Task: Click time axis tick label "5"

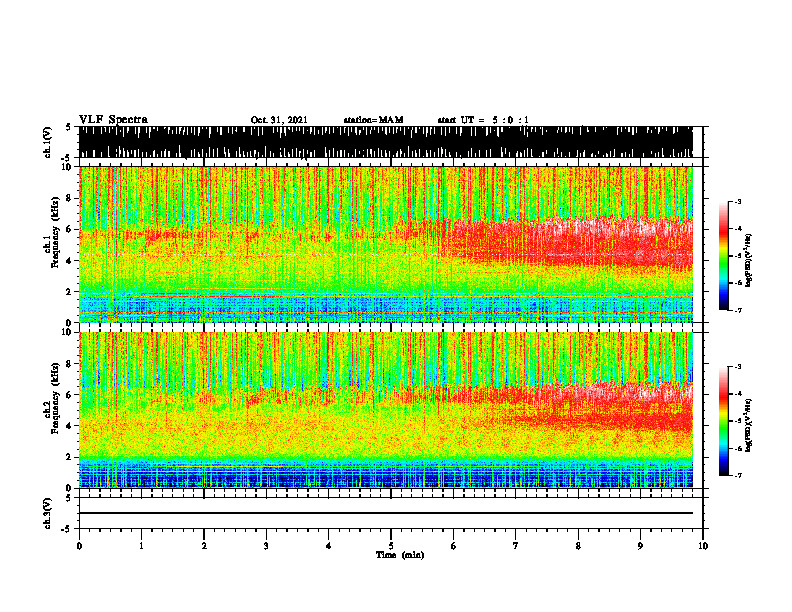Action: tap(391, 546)
